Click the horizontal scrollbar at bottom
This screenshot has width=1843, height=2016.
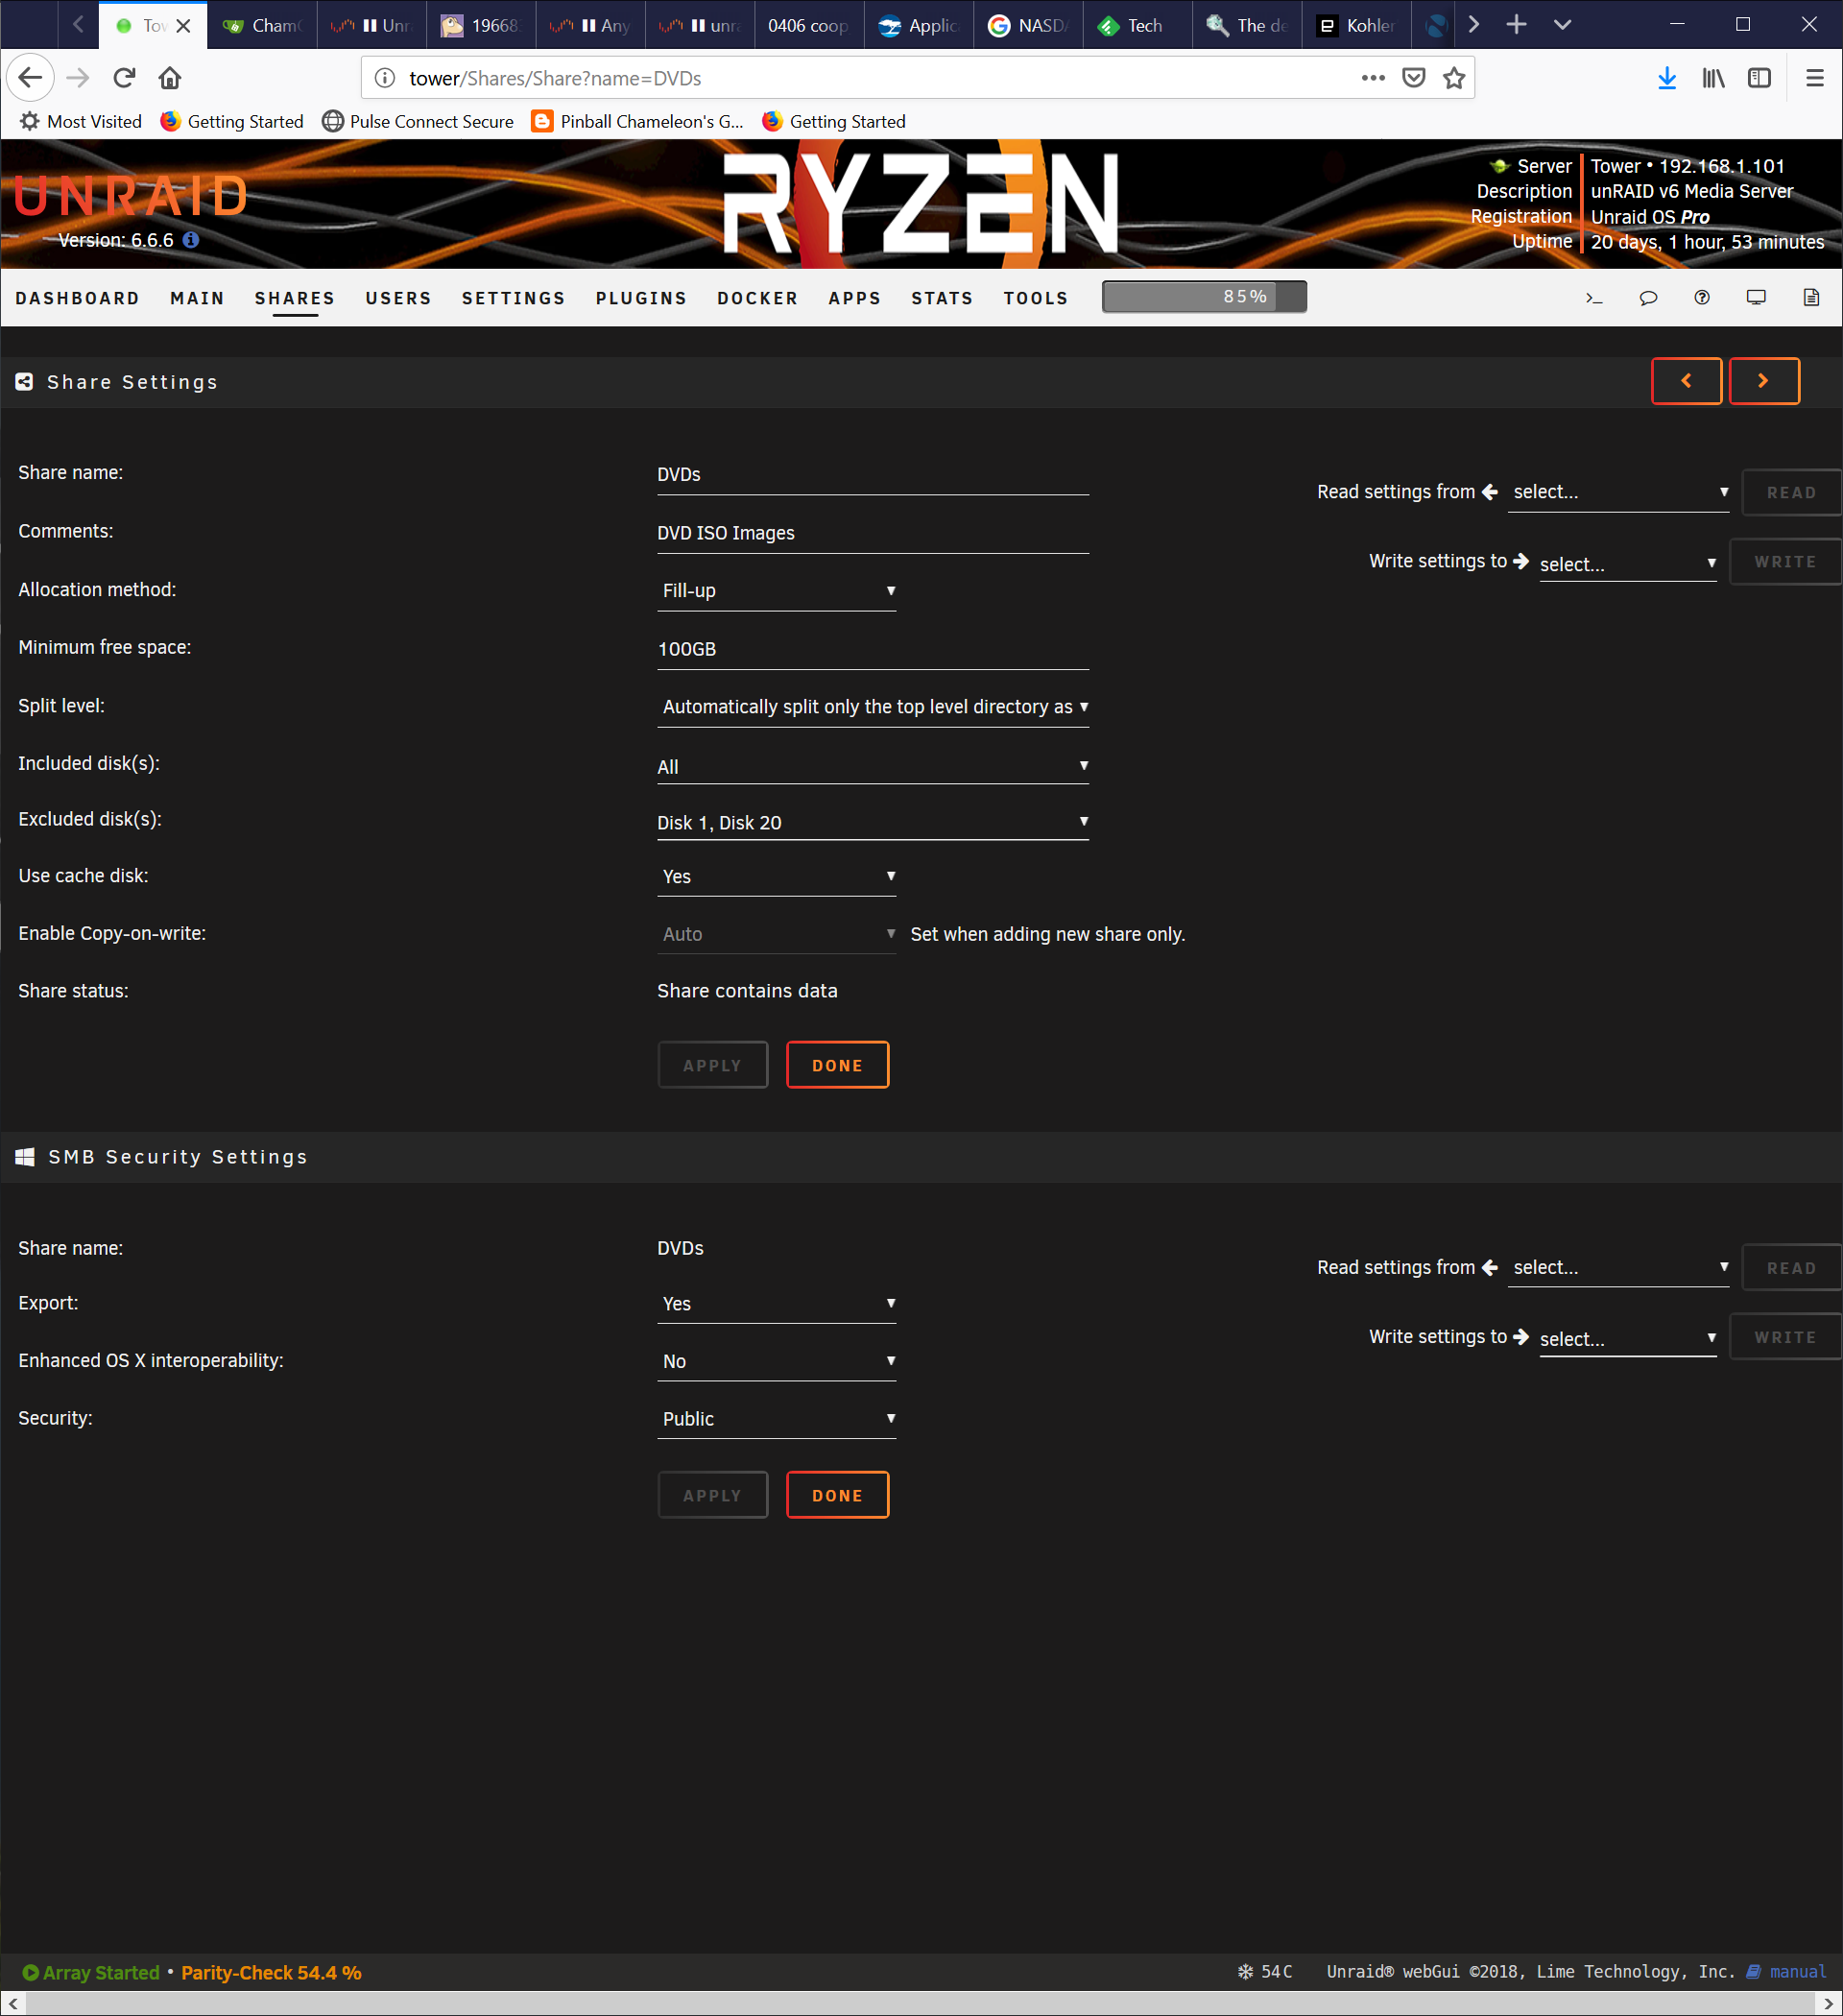click(920, 2004)
